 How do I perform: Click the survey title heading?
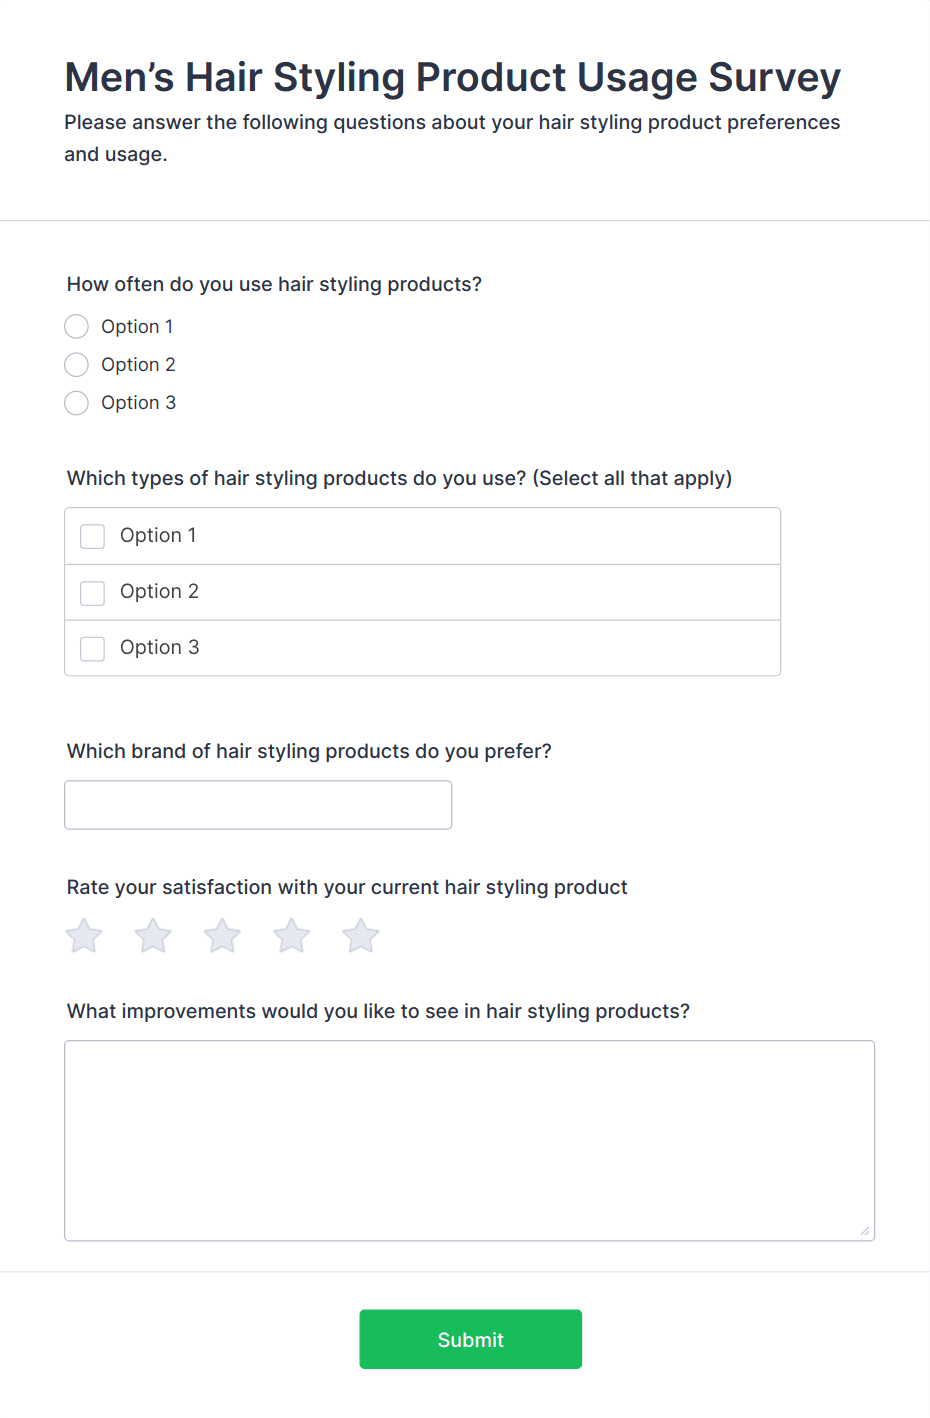point(452,77)
